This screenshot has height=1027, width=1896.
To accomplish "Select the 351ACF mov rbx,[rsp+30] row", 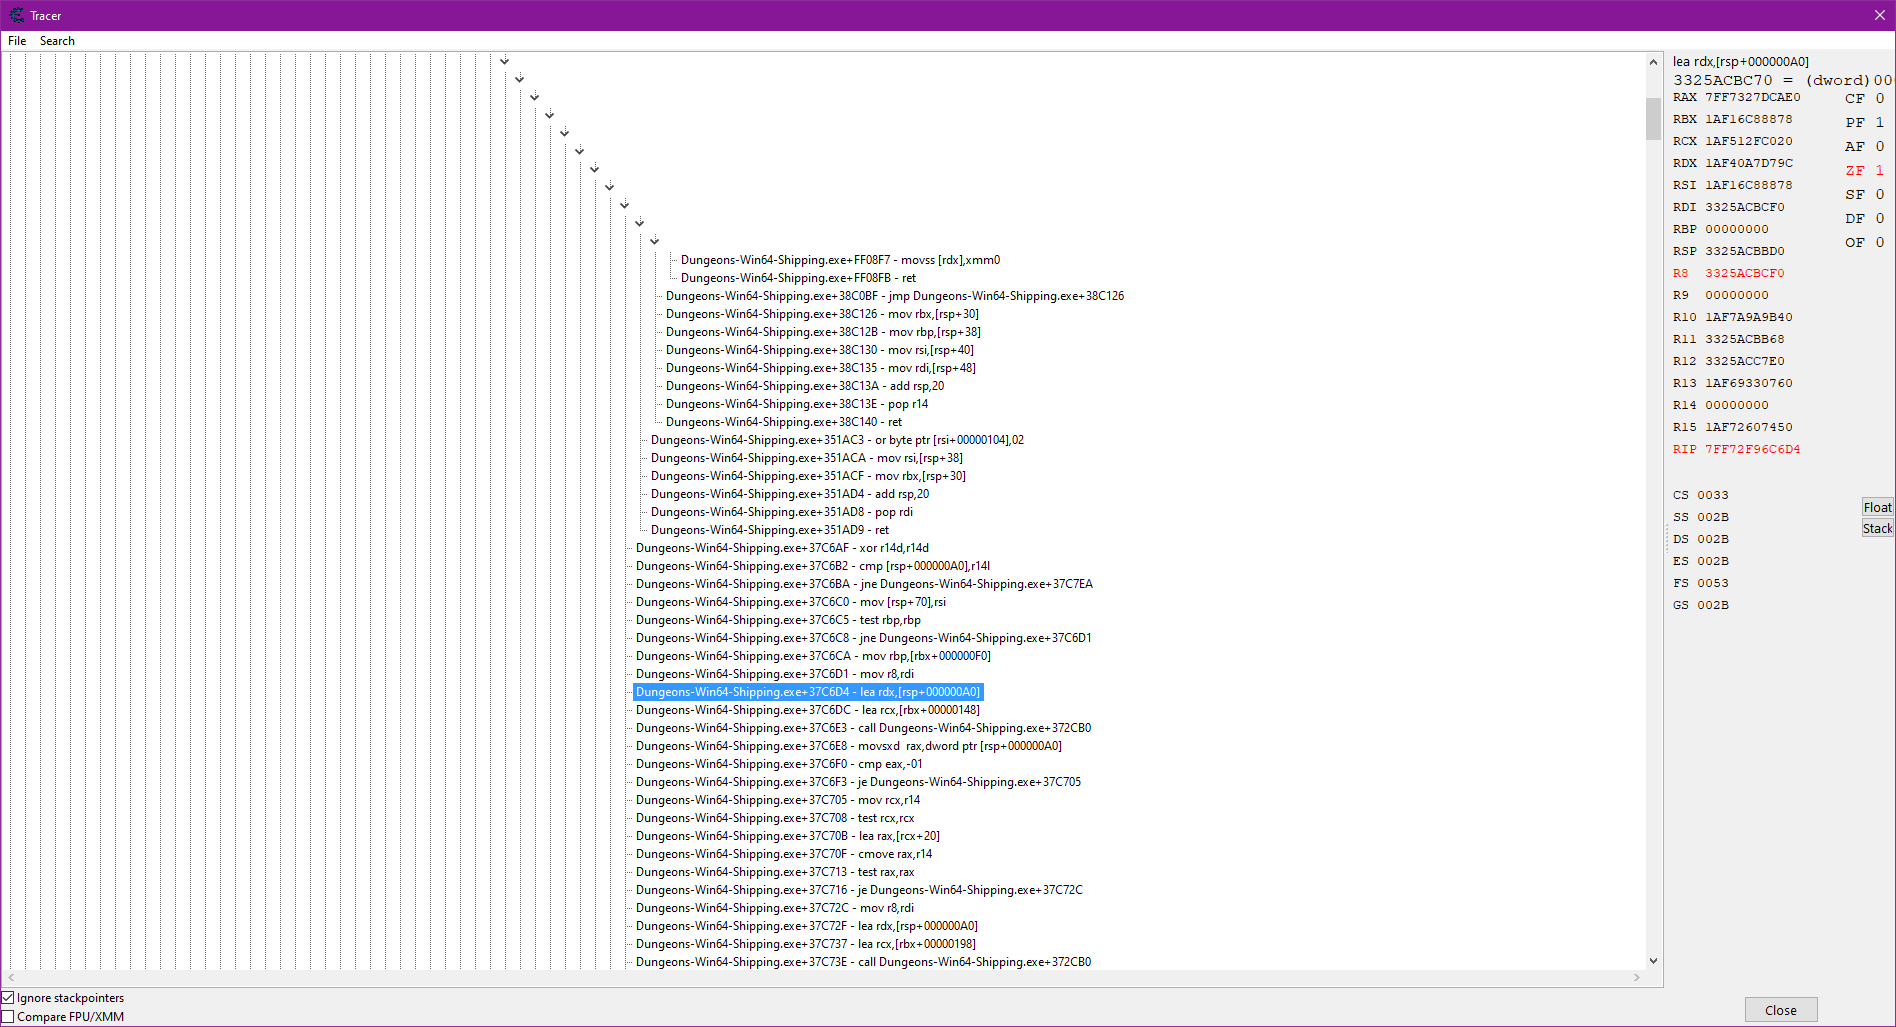I will tap(808, 476).
